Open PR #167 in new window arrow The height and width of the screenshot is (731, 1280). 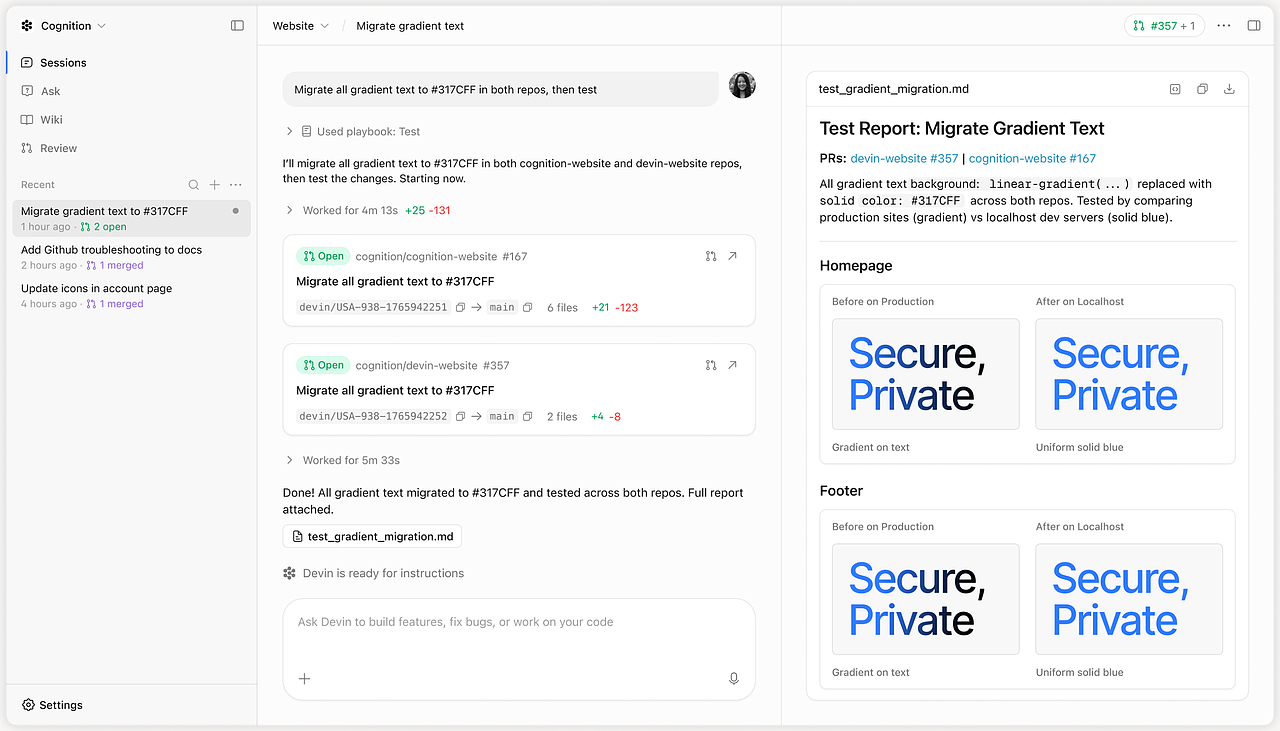pyautogui.click(x=732, y=256)
